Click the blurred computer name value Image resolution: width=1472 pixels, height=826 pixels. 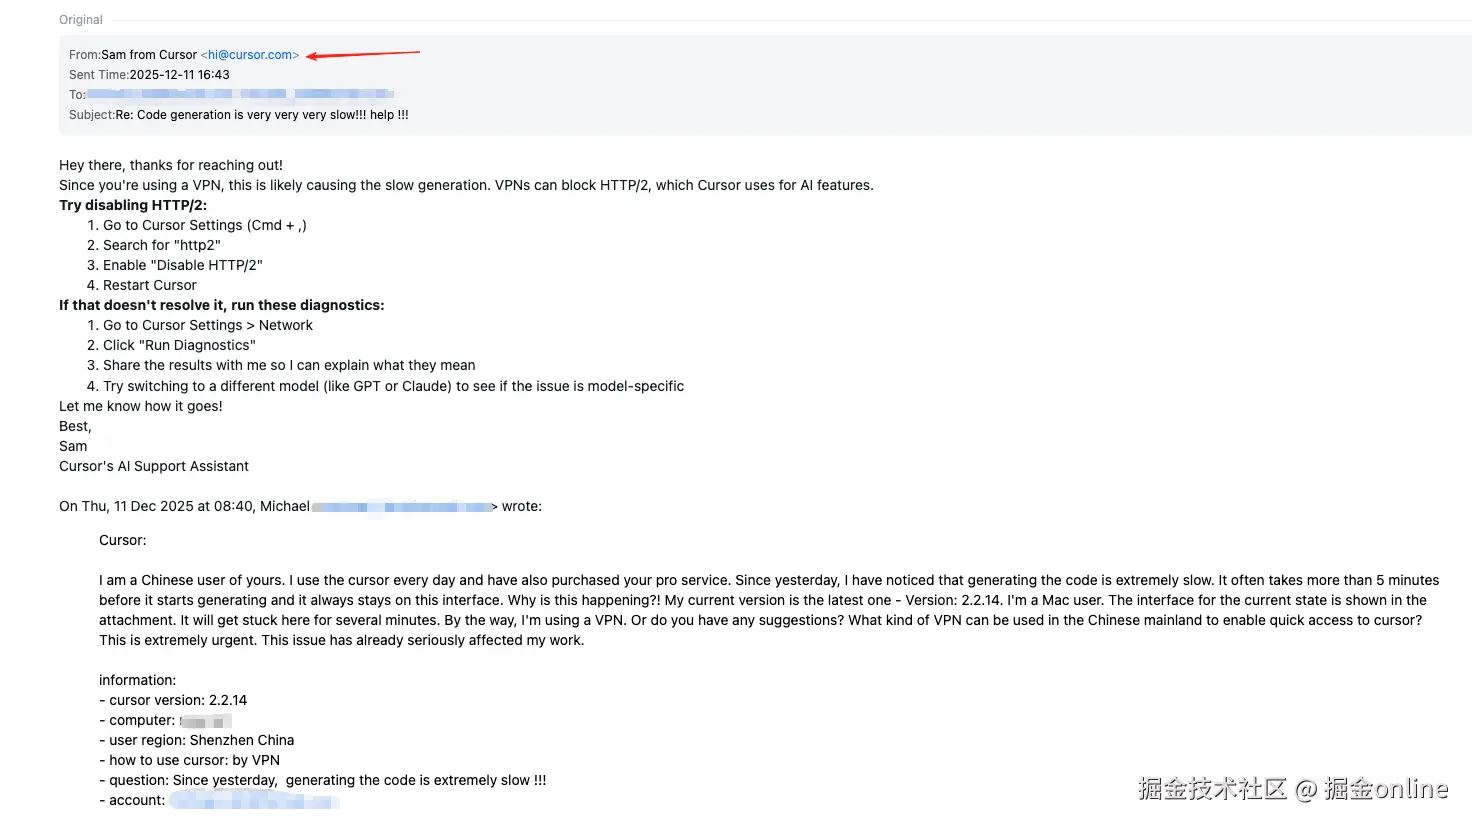[206, 721]
